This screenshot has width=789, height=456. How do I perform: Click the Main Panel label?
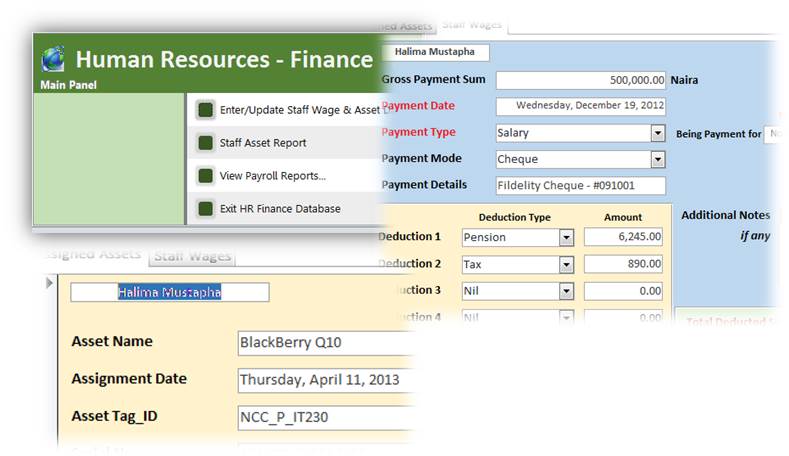(x=68, y=85)
